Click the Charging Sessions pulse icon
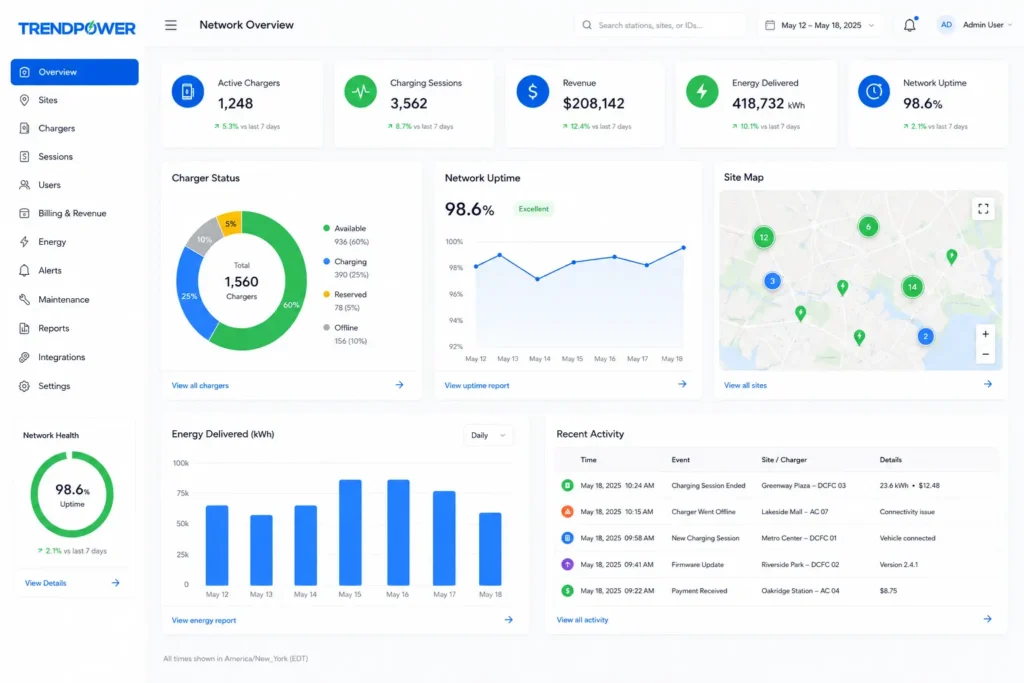1024x683 pixels. (x=360, y=91)
